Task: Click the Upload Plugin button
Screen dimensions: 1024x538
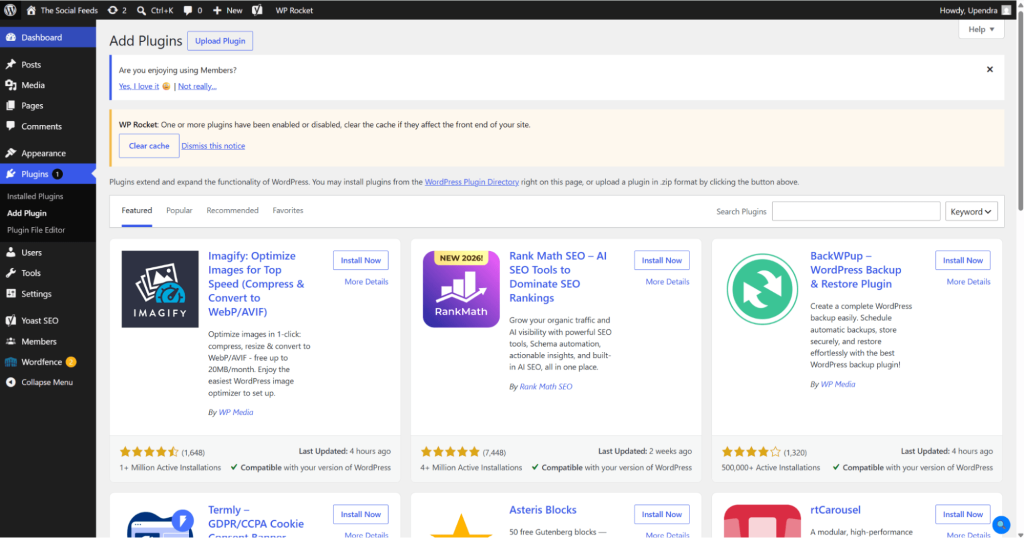Action: (220, 40)
